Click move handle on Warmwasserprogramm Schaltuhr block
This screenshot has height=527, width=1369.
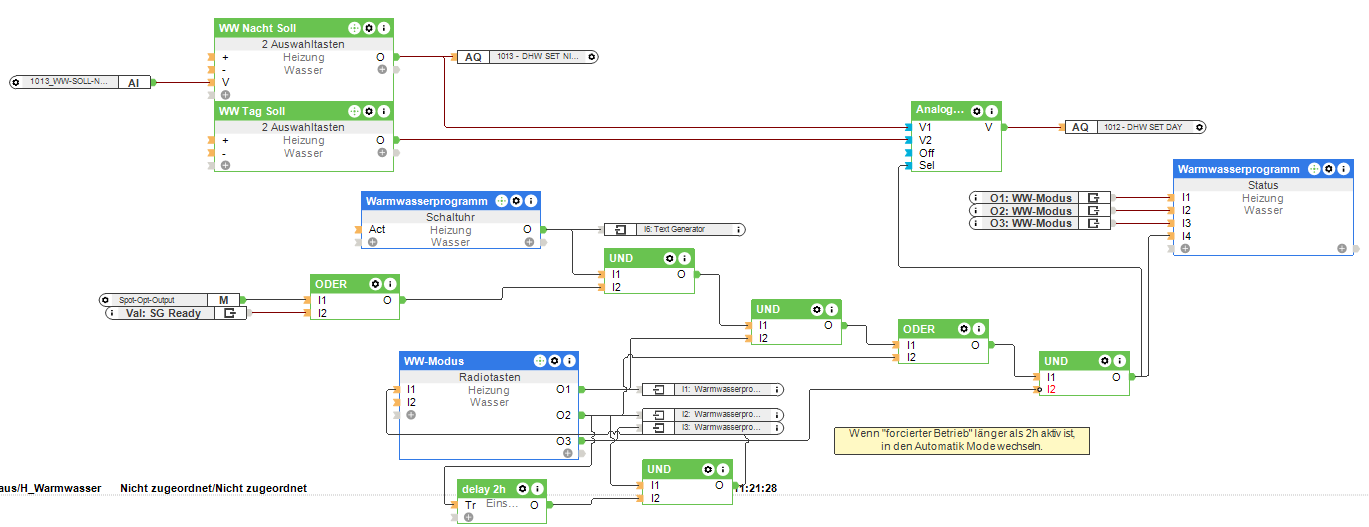coord(502,201)
